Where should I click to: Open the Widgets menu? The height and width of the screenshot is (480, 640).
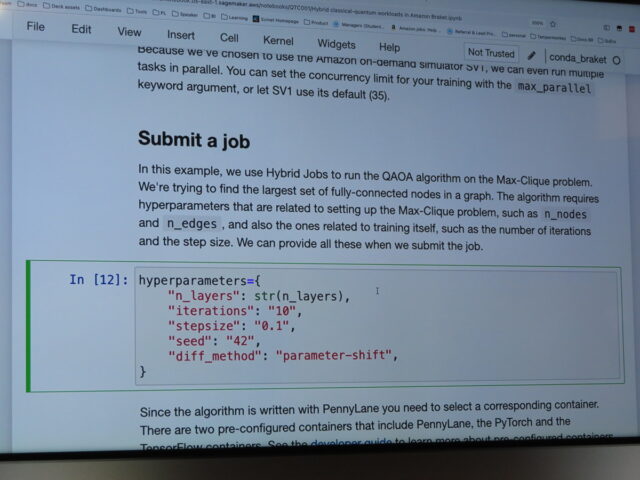[x=336, y=44]
